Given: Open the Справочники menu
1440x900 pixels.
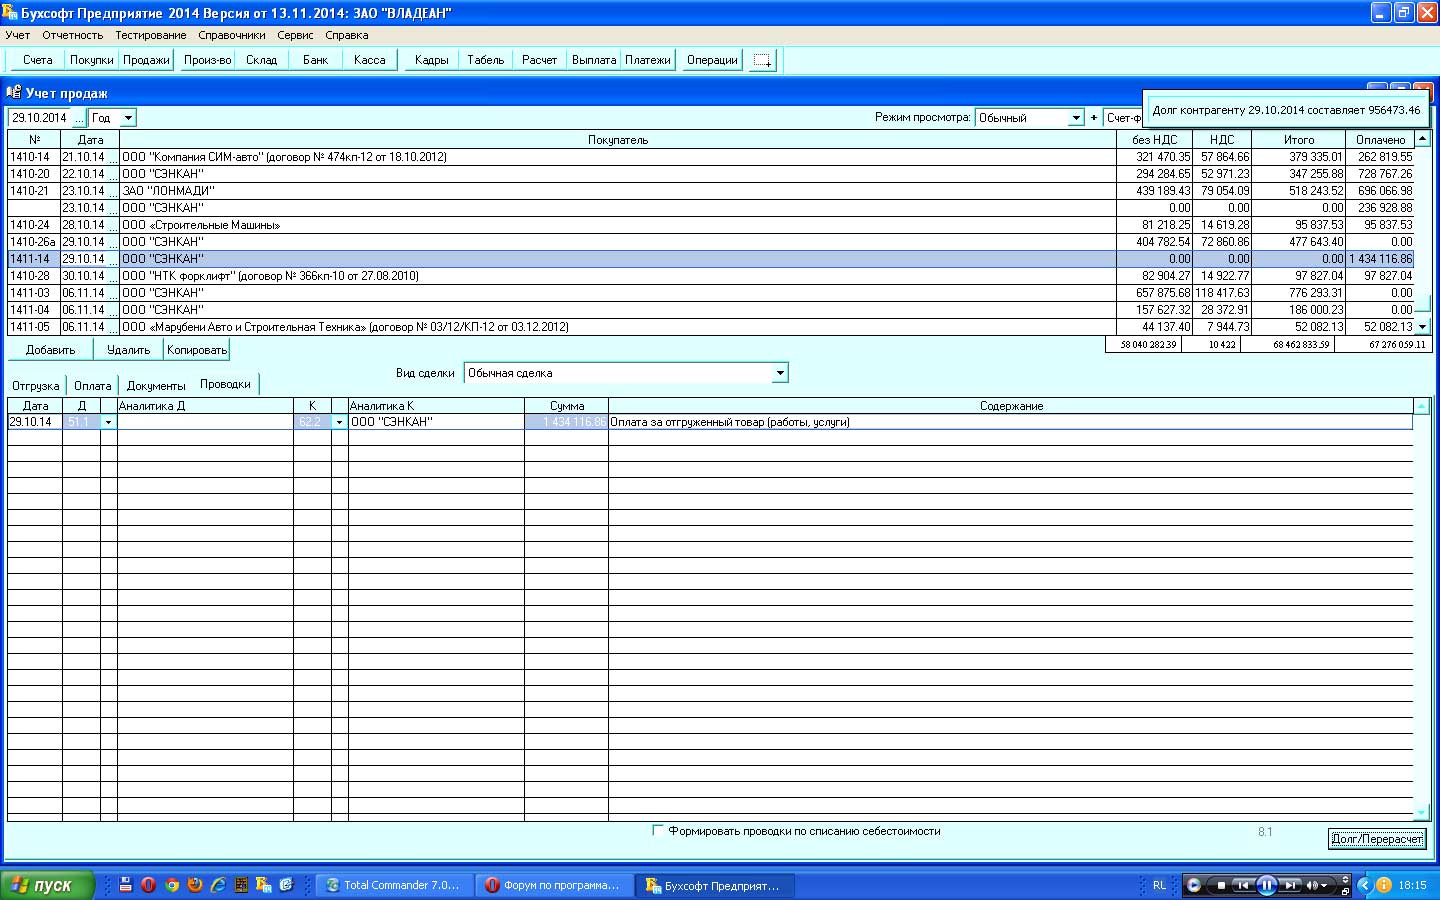Looking at the screenshot, I should (231, 35).
